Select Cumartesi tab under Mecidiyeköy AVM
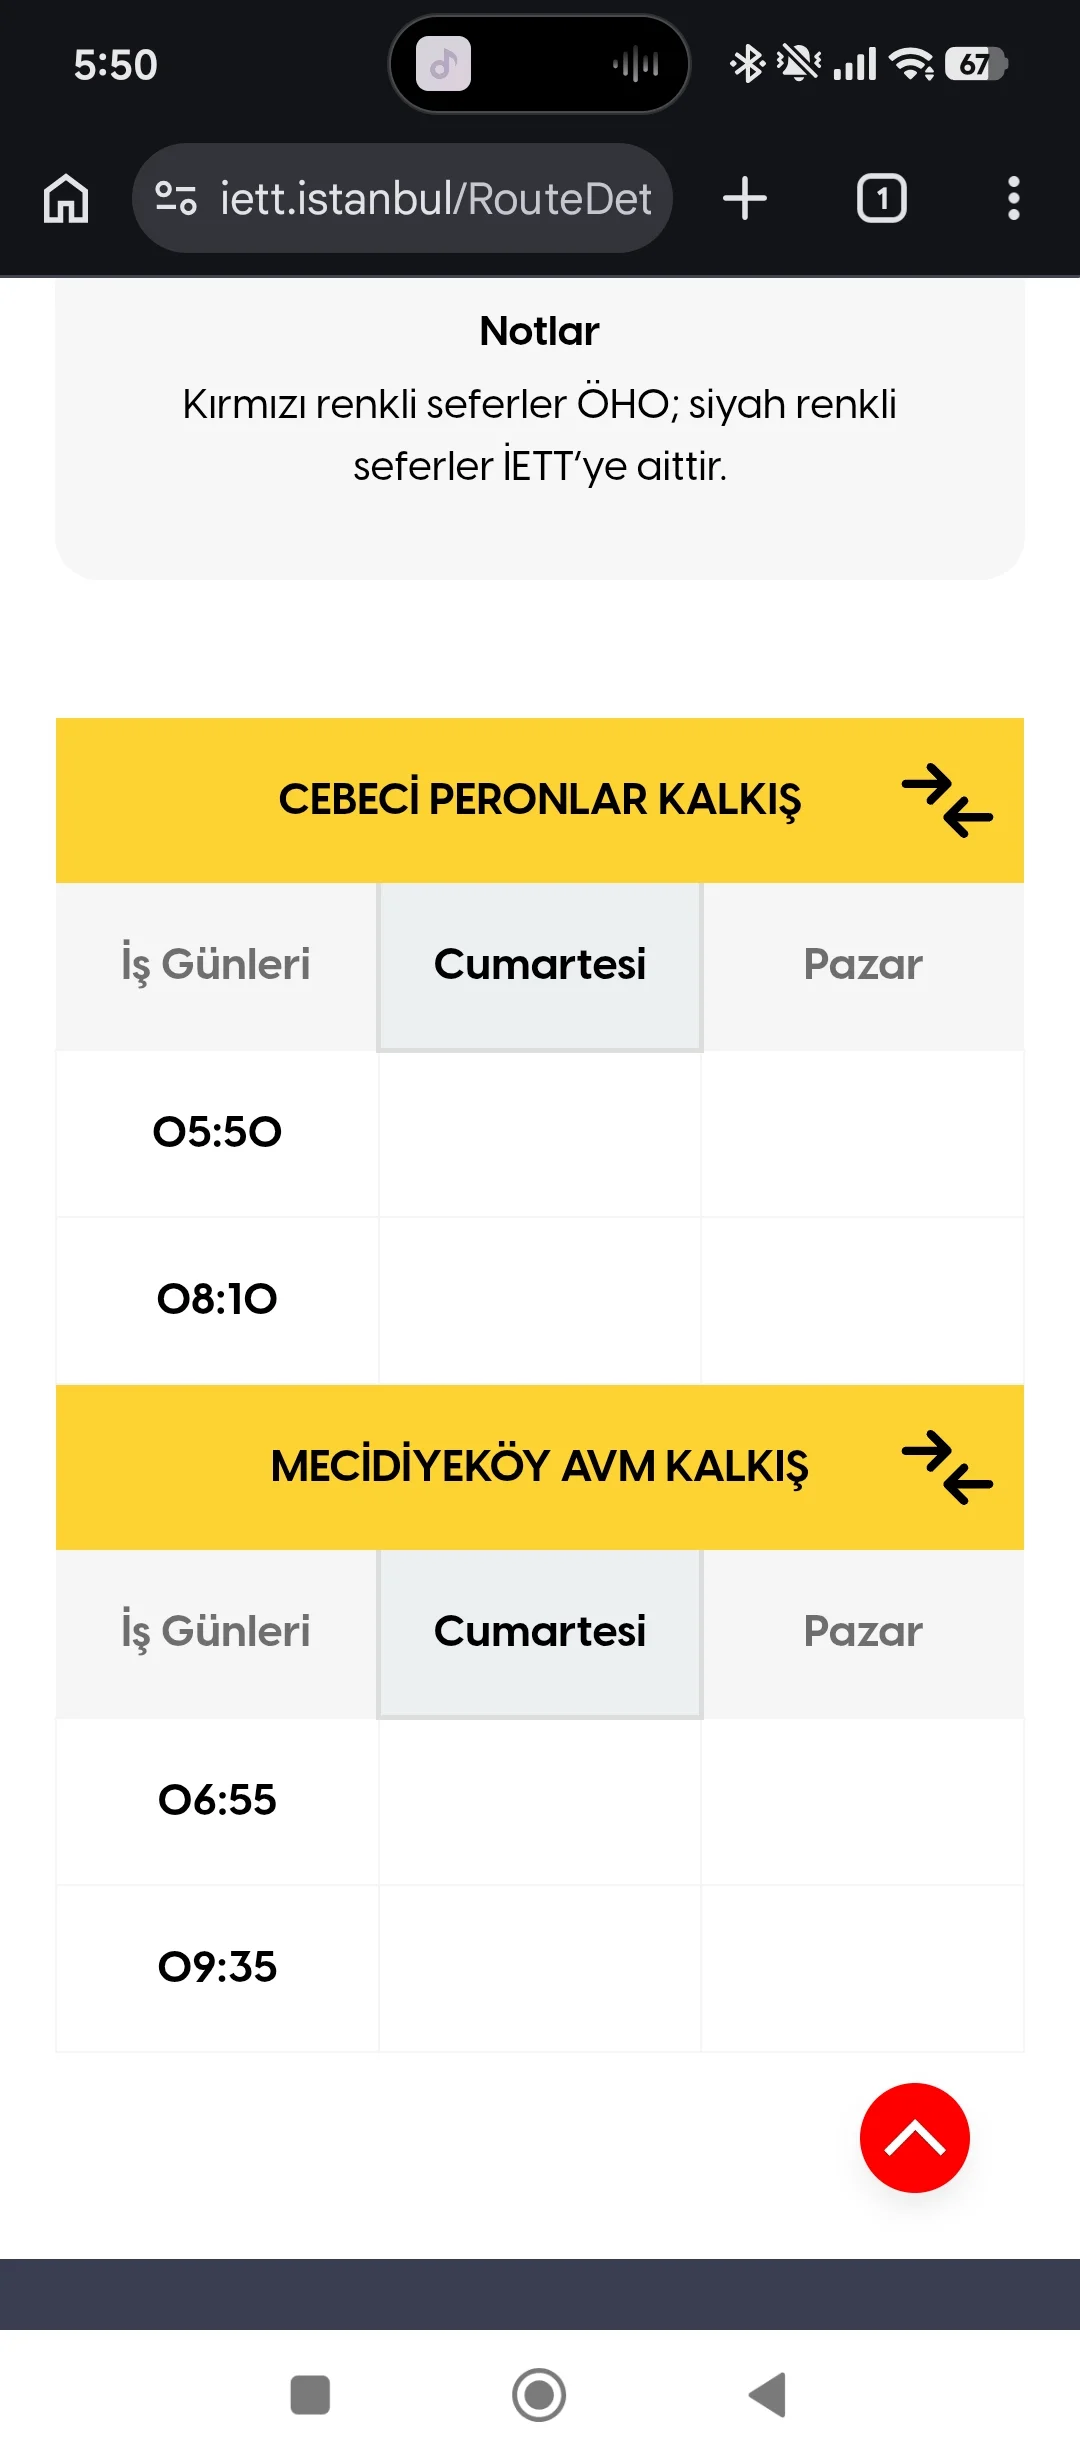The image size is (1080, 2460). point(540,1632)
